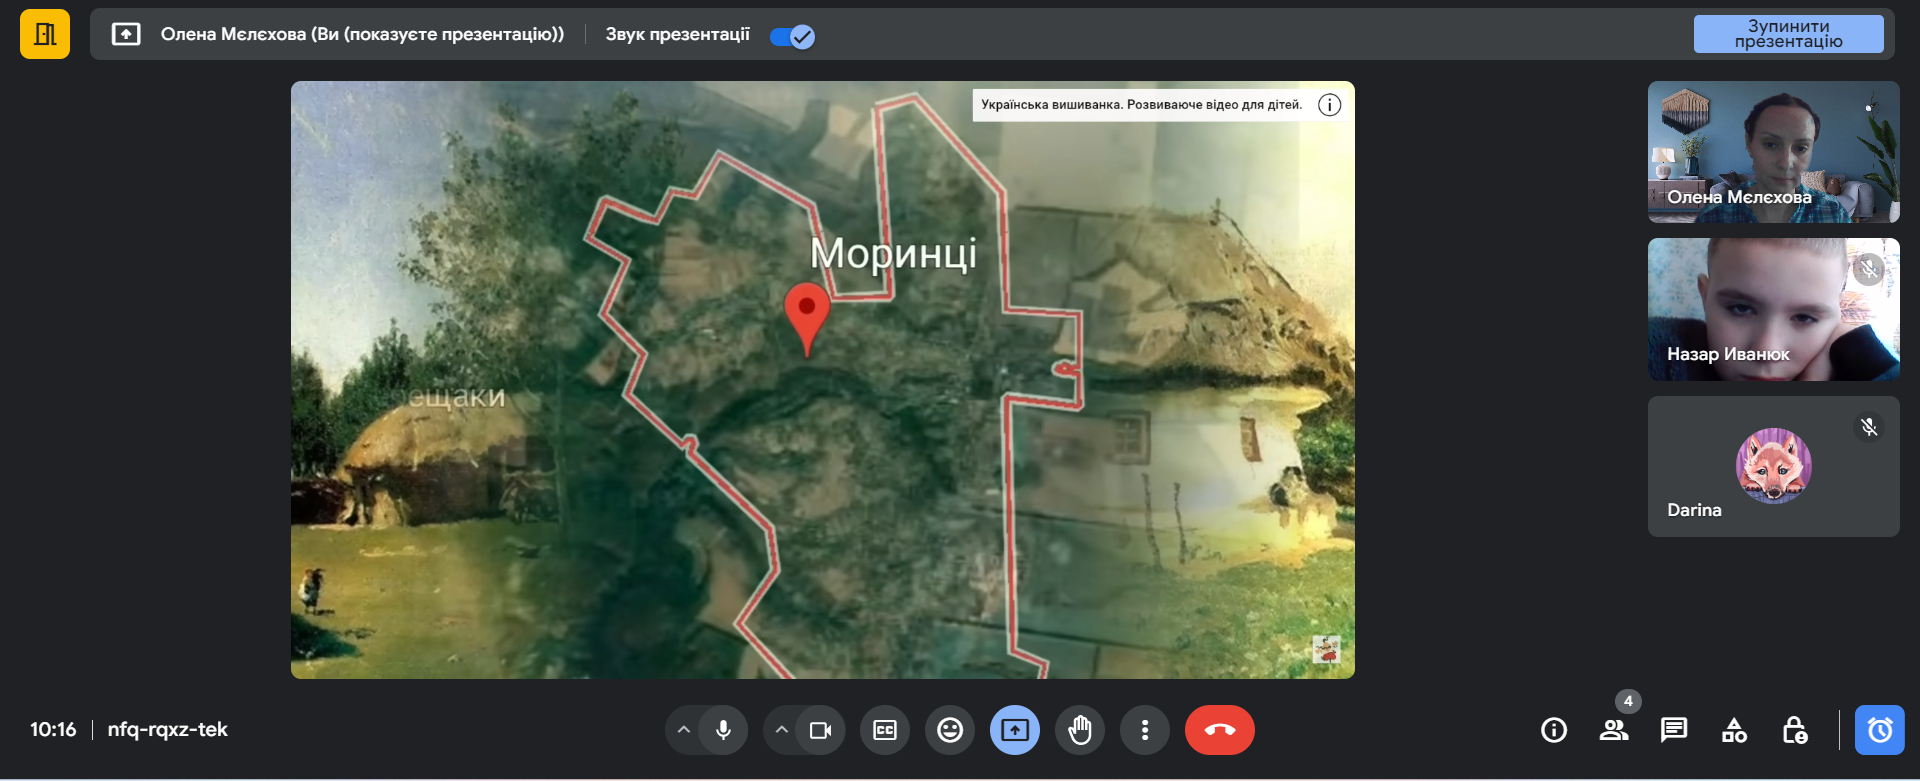The height and width of the screenshot is (781, 1920).
Task: Open the chat with everyone panel
Action: tap(1674, 730)
